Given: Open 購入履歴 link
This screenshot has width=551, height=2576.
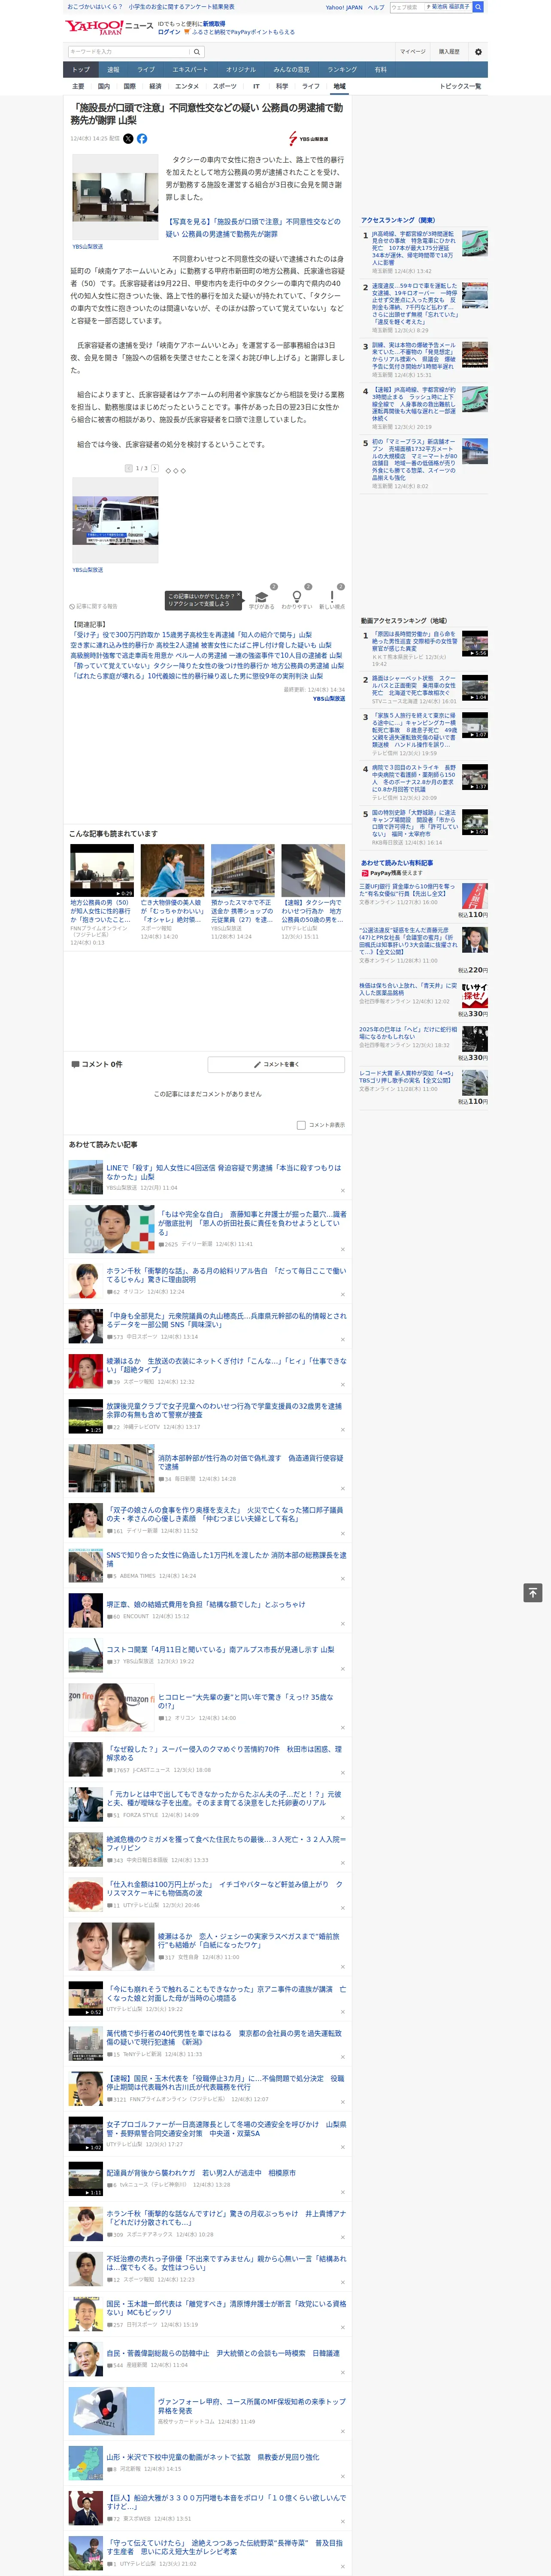Looking at the screenshot, I should [x=449, y=51].
